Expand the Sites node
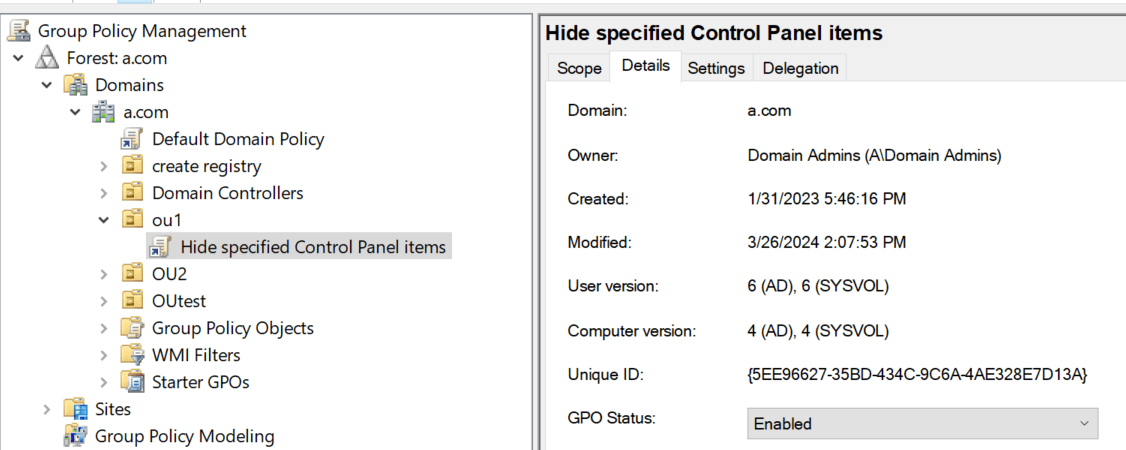The height and width of the screenshot is (450, 1126). click(47, 409)
